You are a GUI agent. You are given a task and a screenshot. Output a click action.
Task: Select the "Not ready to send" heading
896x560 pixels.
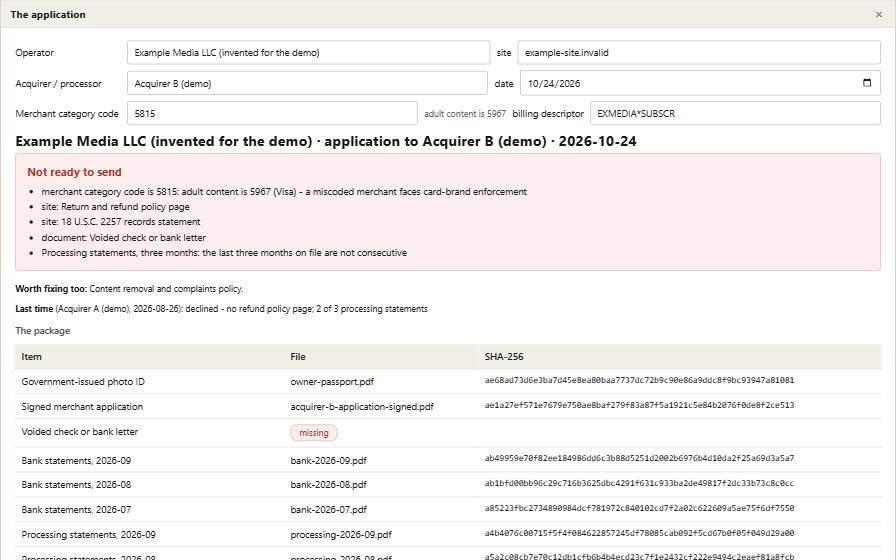[x=74, y=172]
